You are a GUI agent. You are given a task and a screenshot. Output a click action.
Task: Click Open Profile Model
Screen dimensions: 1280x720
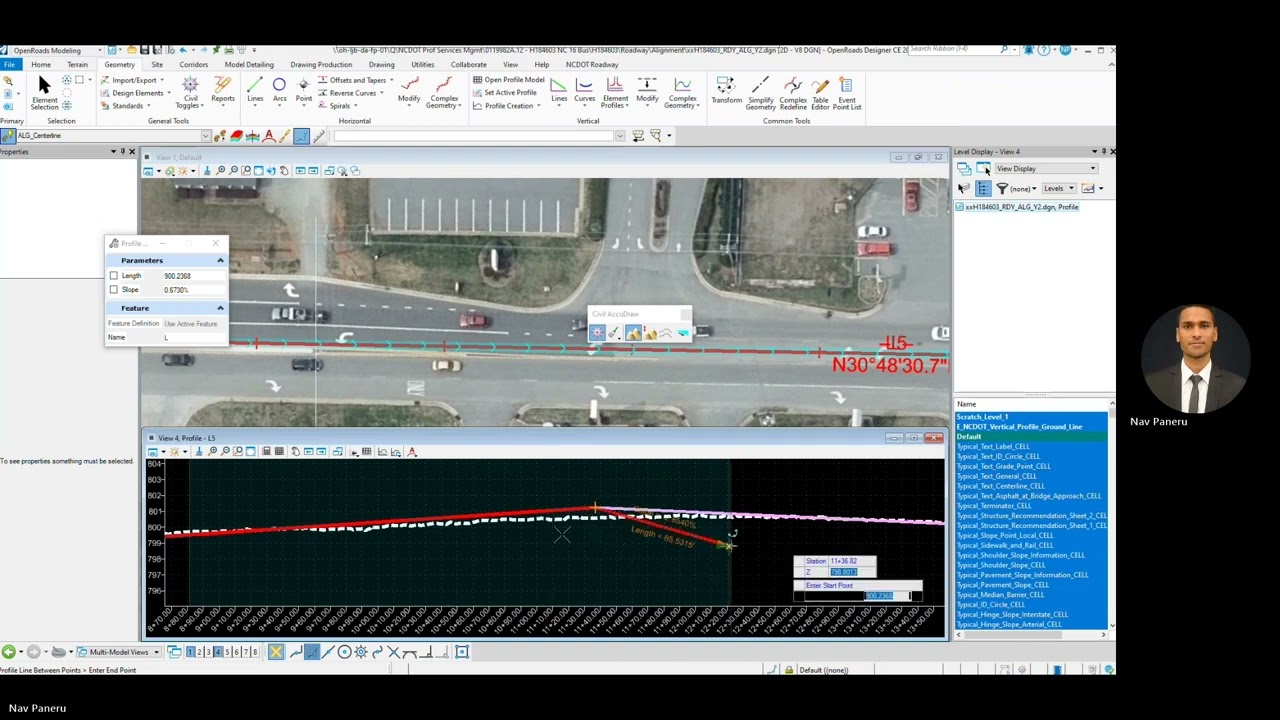point(509,80)
